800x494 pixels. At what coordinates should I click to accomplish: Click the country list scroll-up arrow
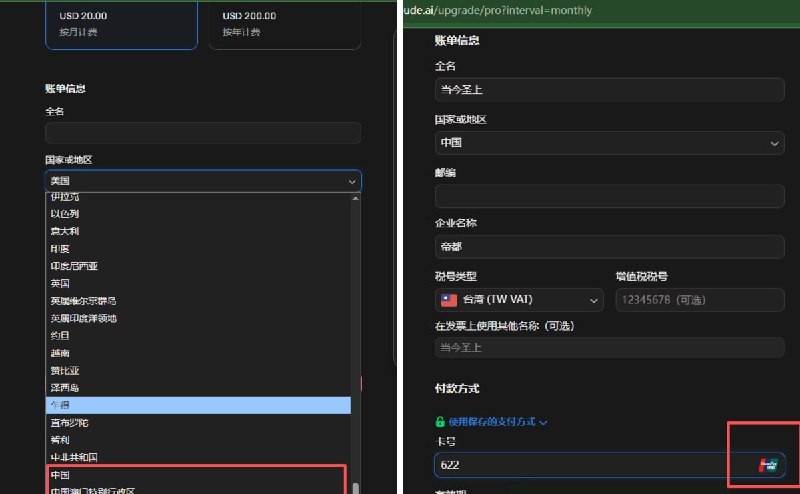[356, 198]
